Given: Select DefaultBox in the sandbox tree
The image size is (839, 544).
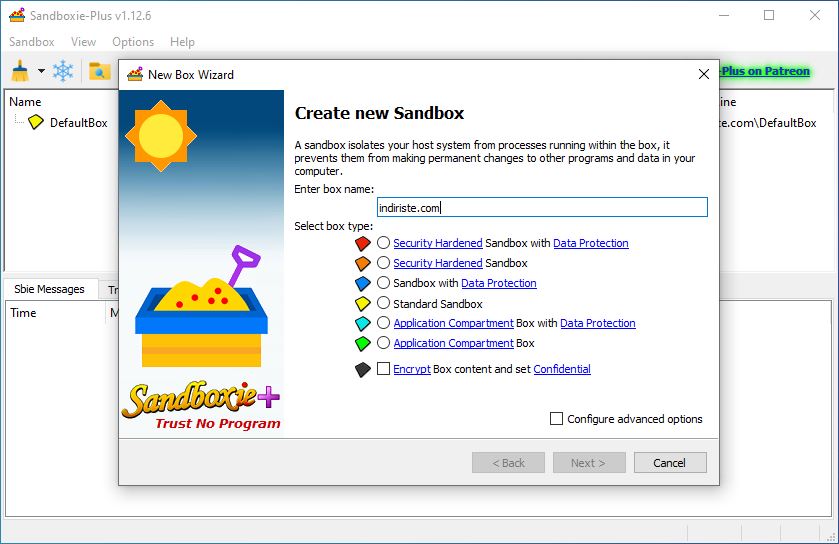Looking at the screenshot, I should [79, 122].
